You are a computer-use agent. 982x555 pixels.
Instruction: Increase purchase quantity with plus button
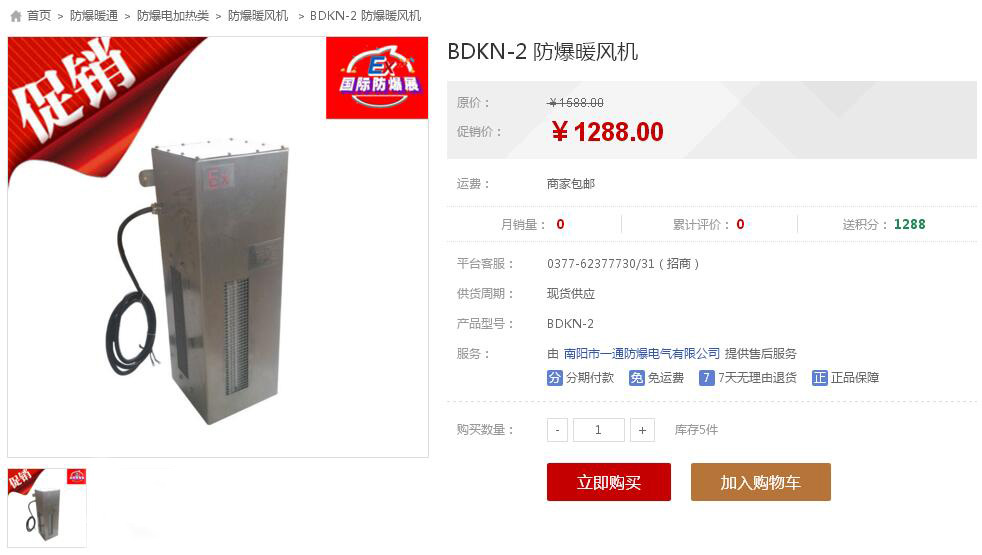pos(642,430)
